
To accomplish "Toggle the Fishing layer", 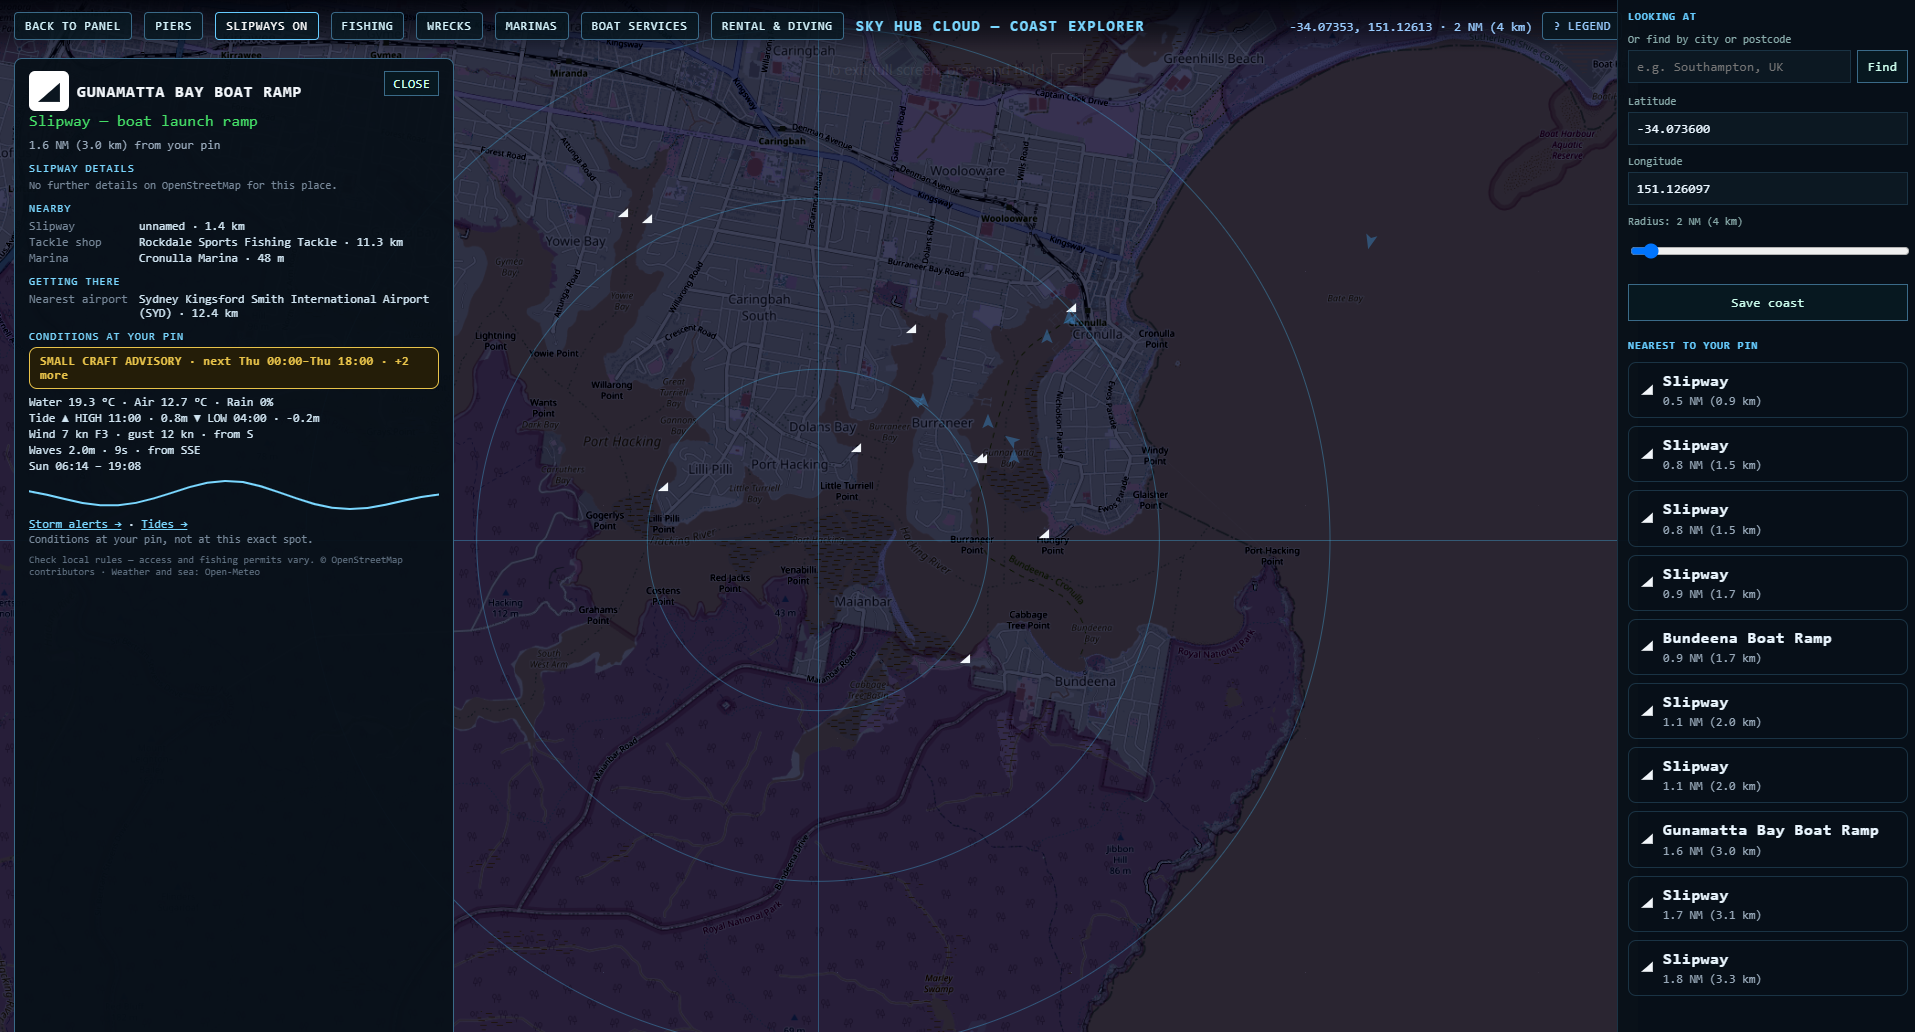I will pos(367,26).
